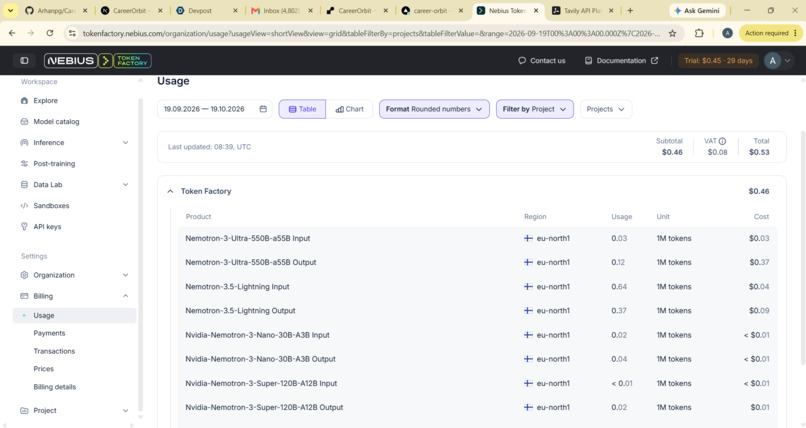
Task: Switch to Chart view
Action: (x=350, y=109)
